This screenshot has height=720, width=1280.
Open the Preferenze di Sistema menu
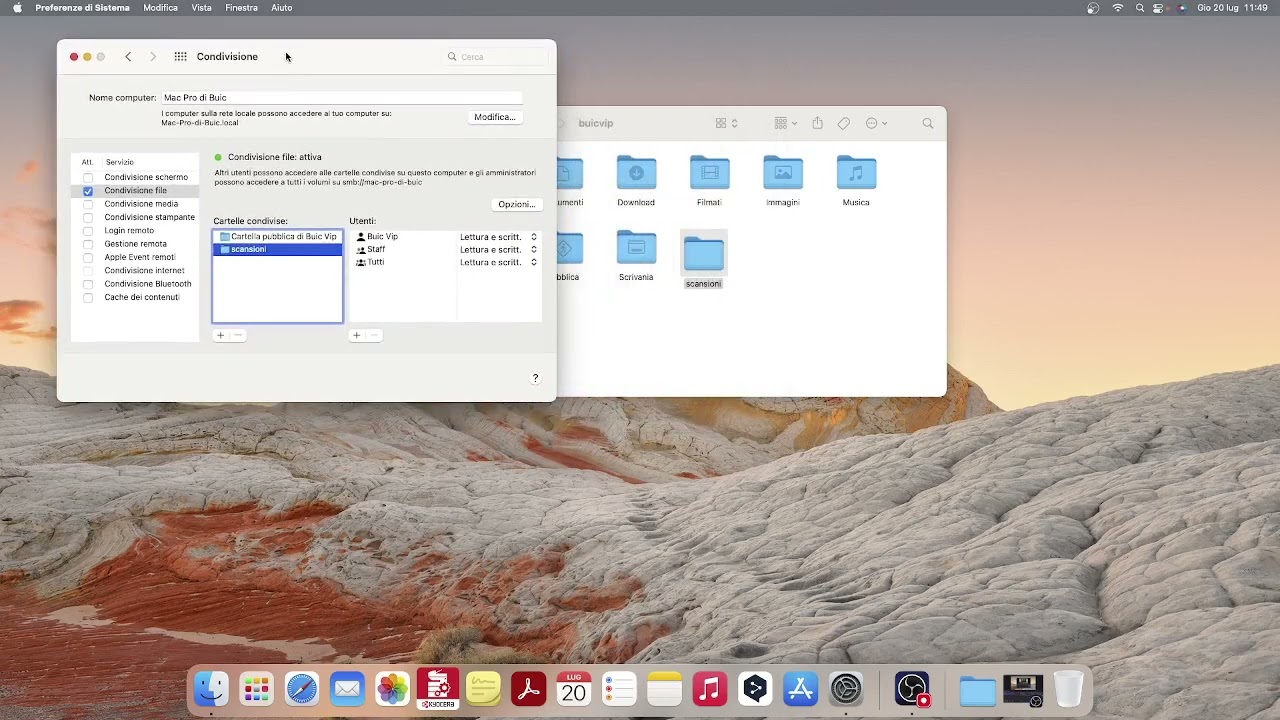(x=82, y=8)
